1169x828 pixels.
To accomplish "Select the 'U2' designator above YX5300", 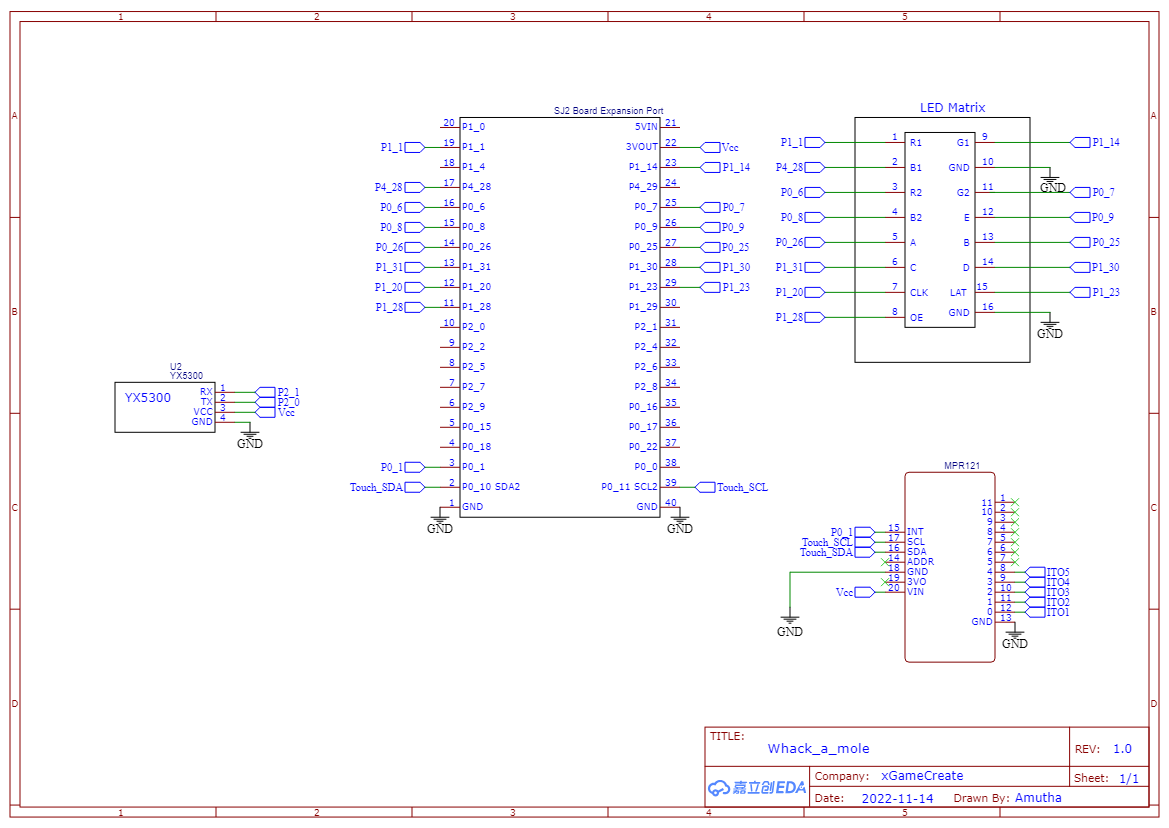I will click(176, 367).
